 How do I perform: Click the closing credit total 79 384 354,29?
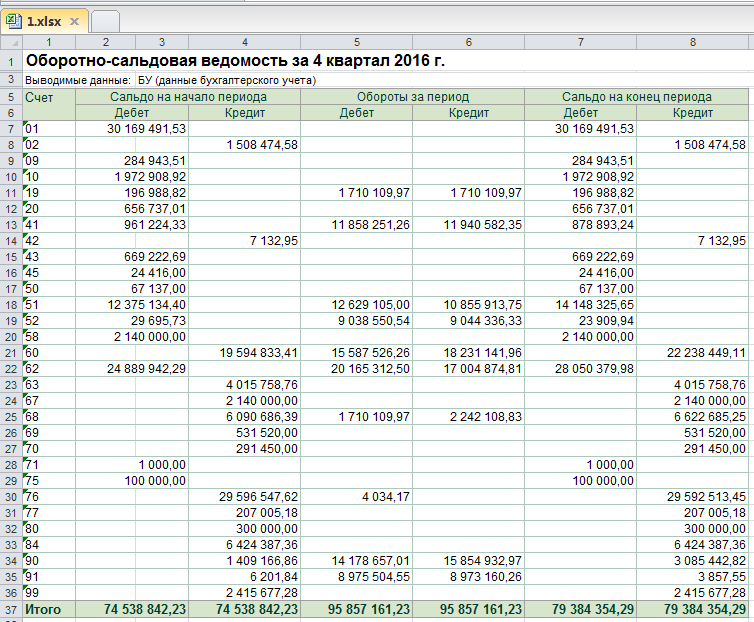point(692,610)
